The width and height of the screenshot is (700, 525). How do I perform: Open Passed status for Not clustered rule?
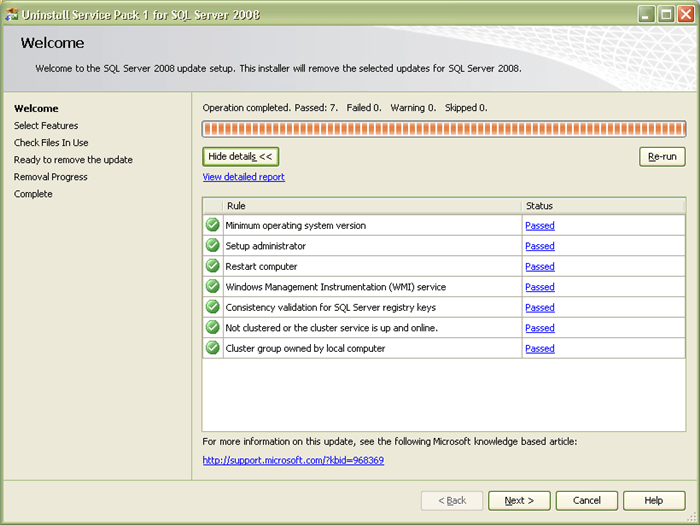tap(540, 328)
